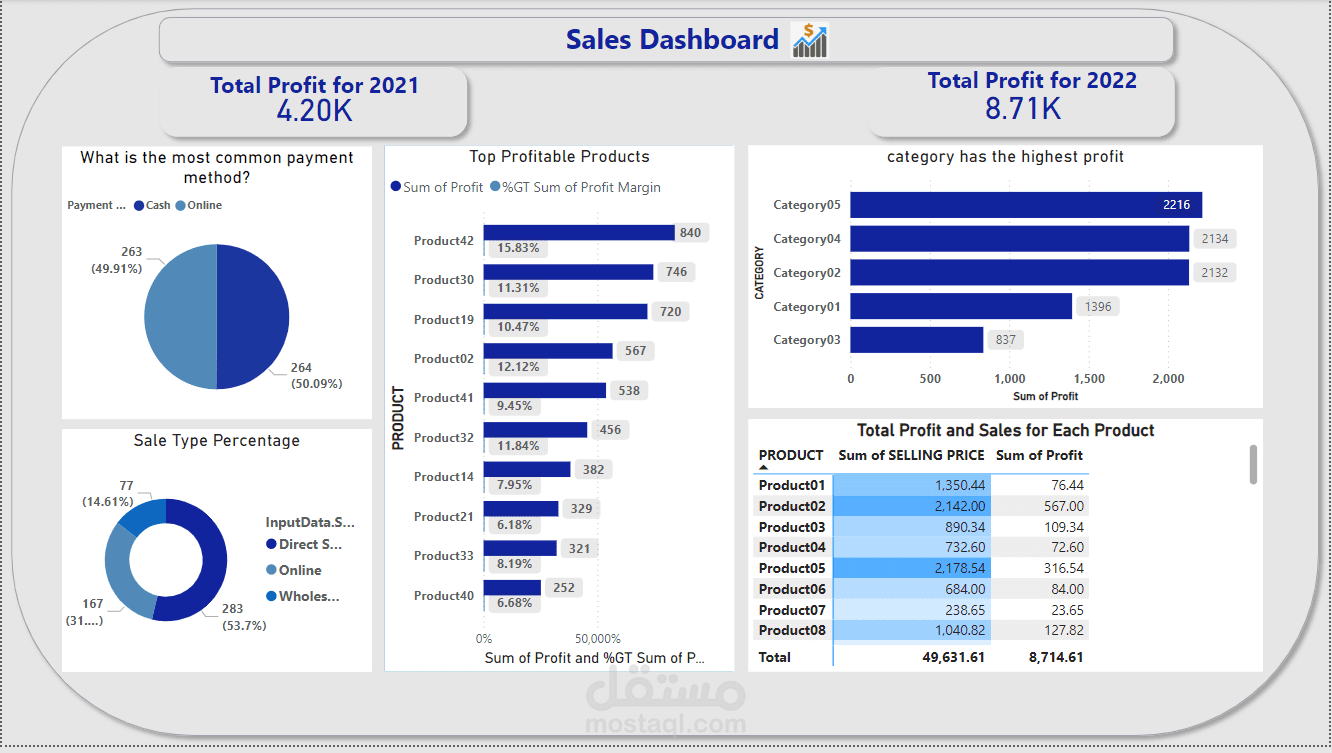Select the Category02 bar
Screen dimensions: 1332x753
click(1020, 272)
